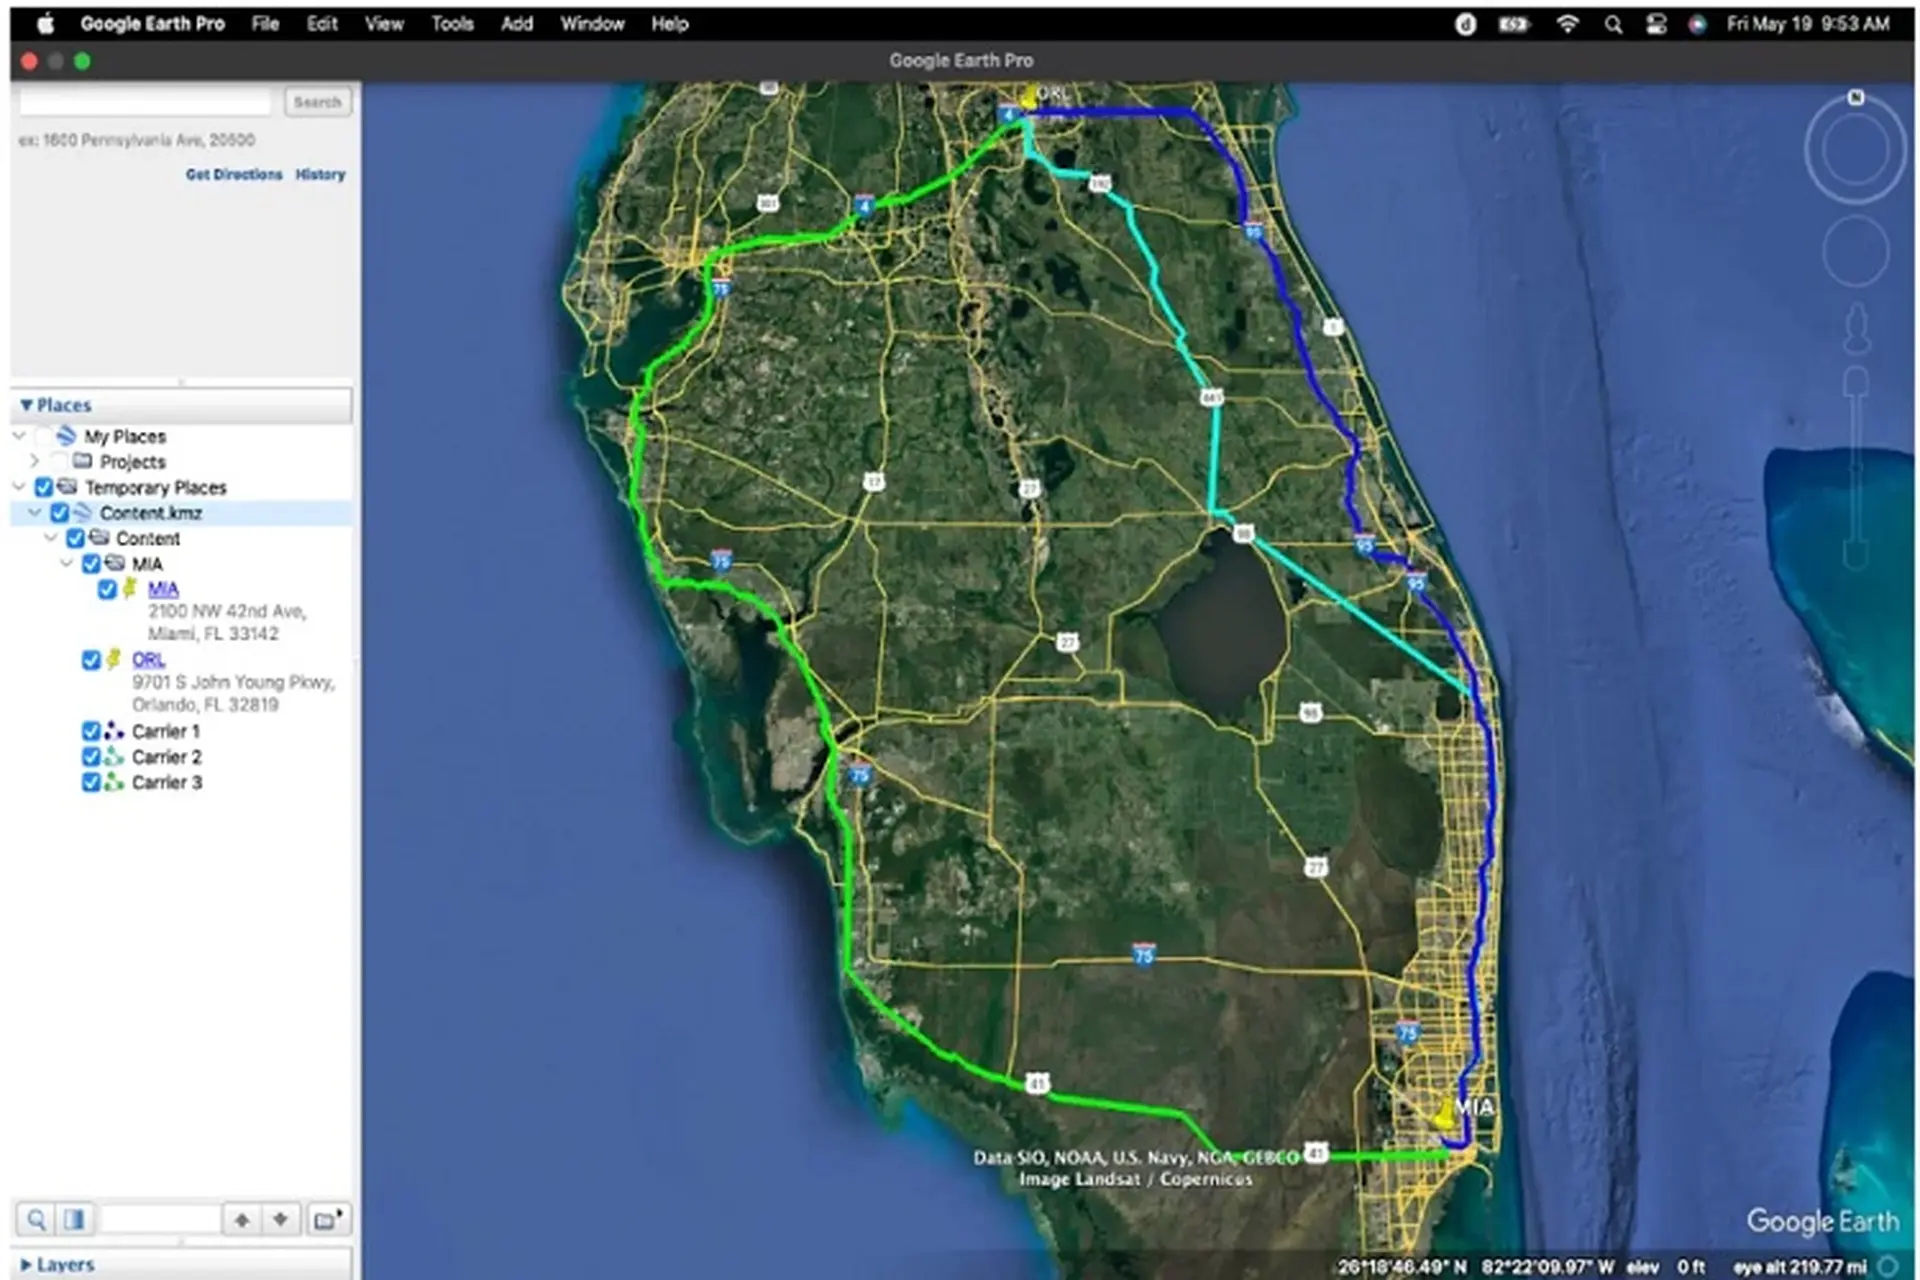Screen dimensions: 1920x1280
Task: Click the add folder icon
Action: click(327, 1219)
